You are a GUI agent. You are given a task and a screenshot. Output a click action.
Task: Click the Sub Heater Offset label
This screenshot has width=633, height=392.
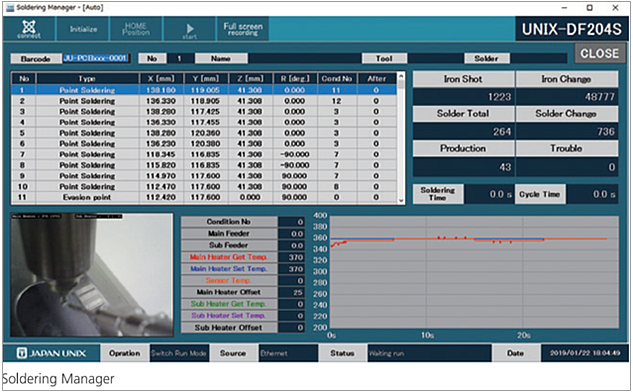pos(229,327)
